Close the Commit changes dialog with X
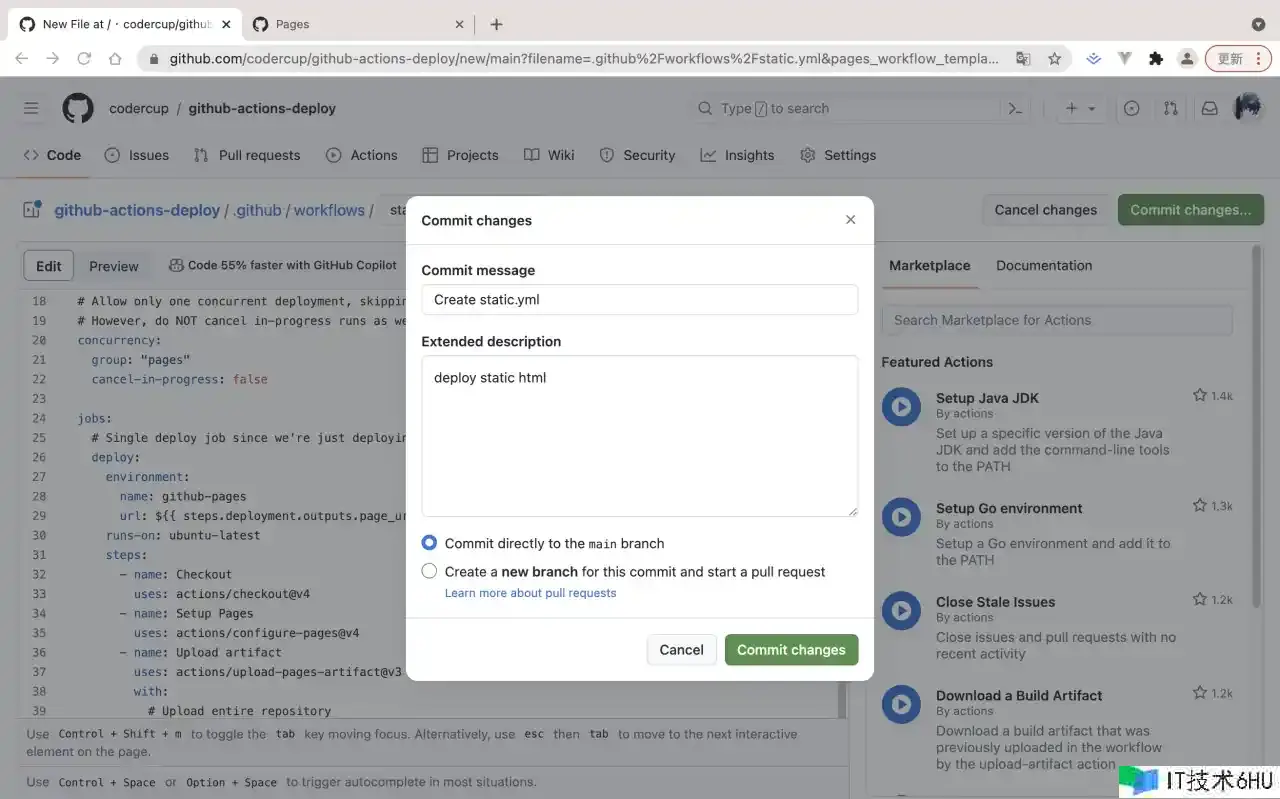The height and width of the screenshot is (799, 1280). point(850,220)
